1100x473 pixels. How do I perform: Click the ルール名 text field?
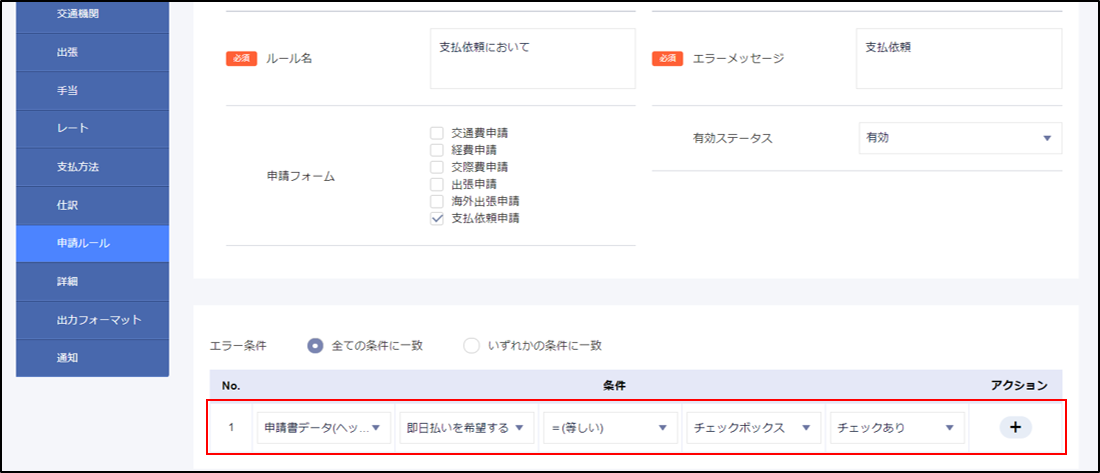532,58
